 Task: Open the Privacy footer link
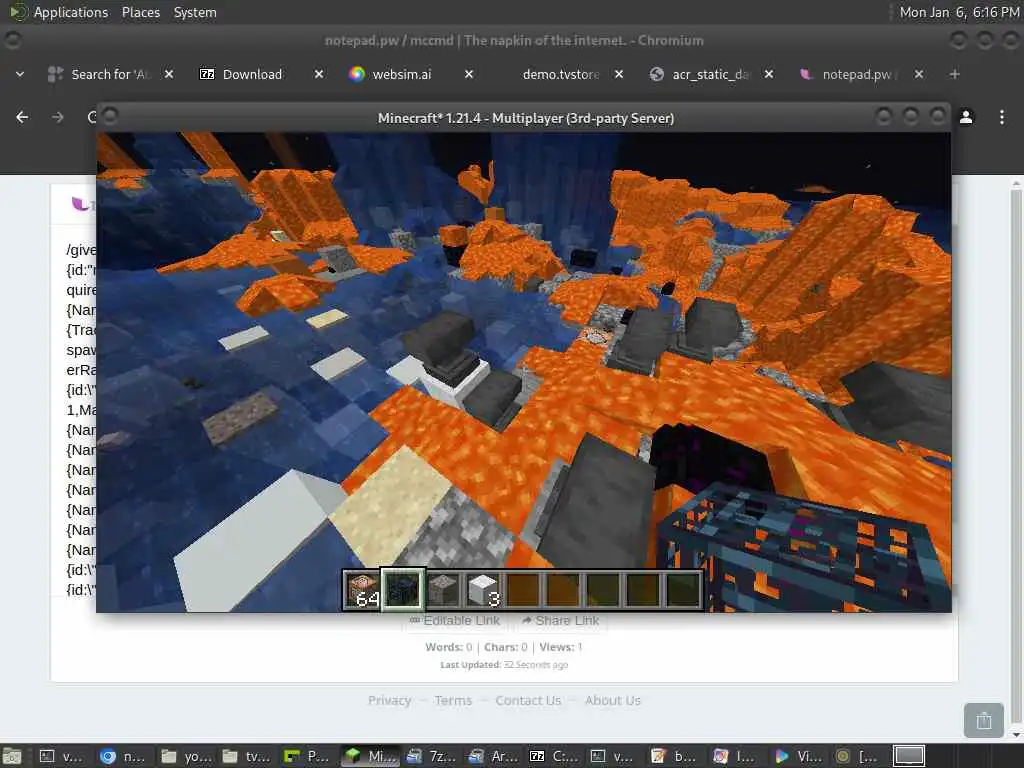pos(389,700)
